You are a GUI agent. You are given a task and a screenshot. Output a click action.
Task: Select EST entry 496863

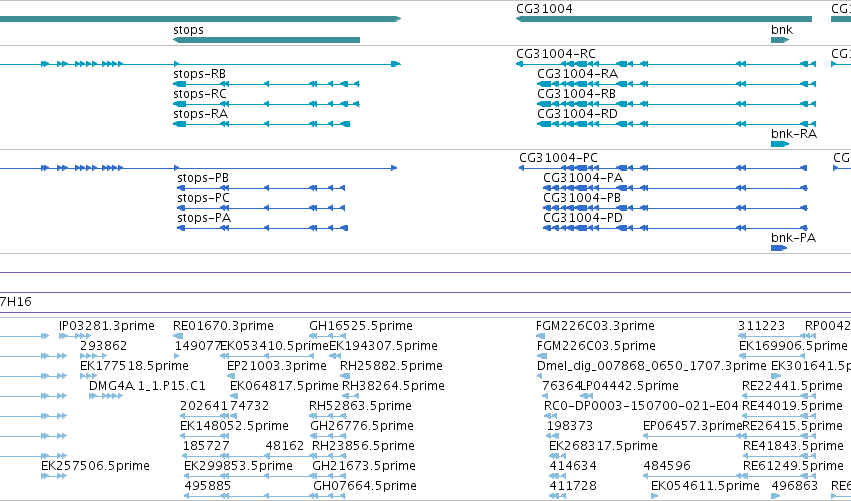click(795, 486)
